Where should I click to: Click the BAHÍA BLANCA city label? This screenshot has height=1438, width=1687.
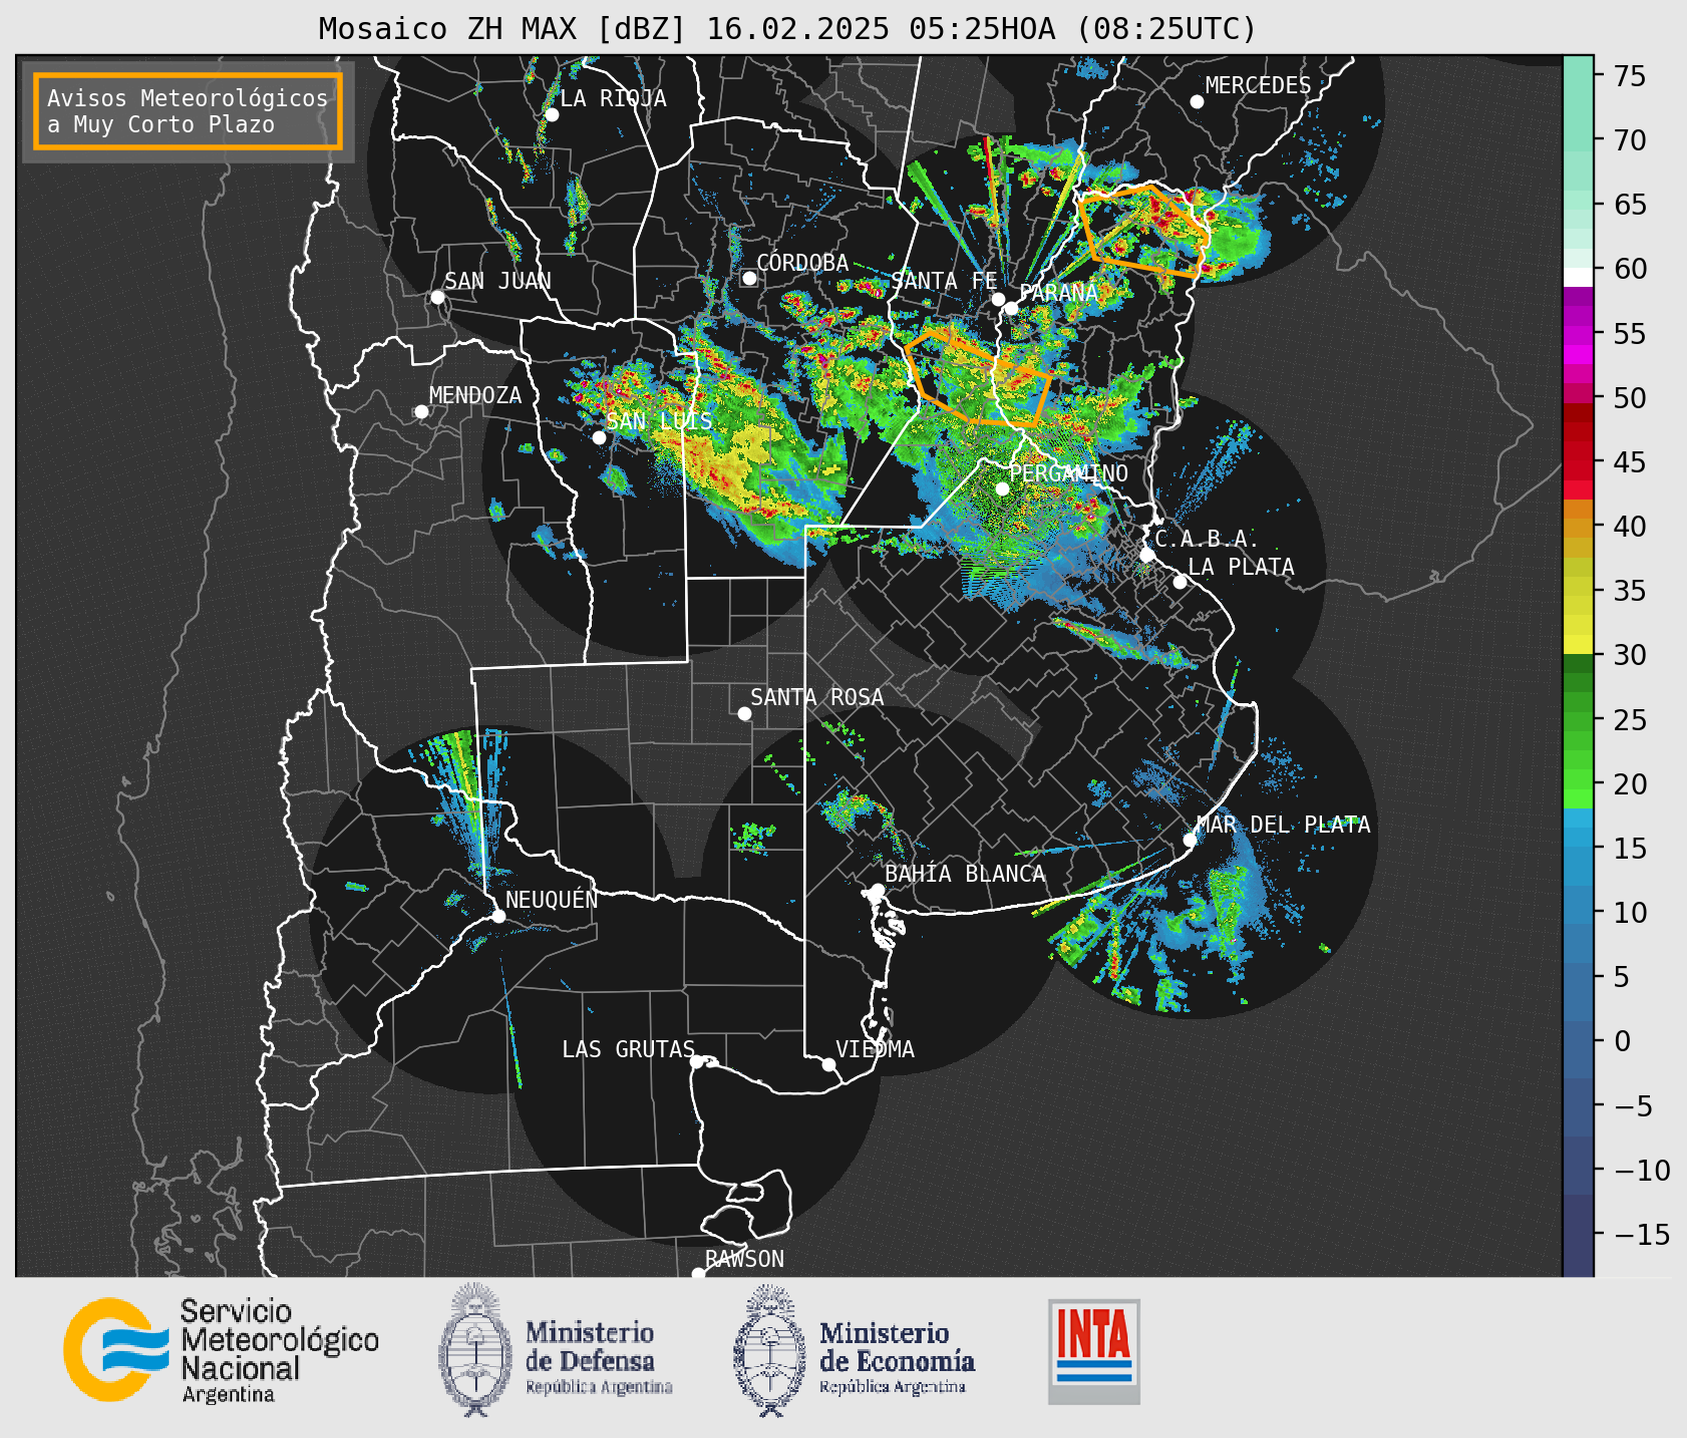965,874
